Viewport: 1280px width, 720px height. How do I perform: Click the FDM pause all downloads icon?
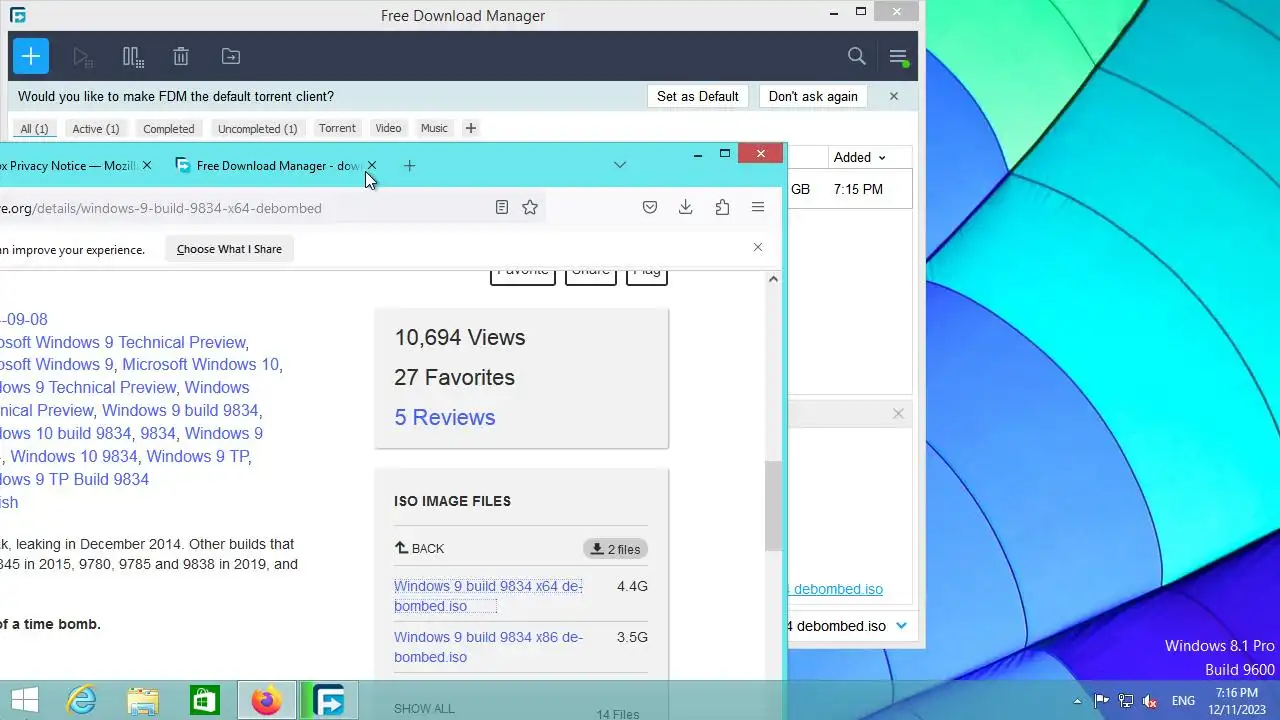click(x=132, y=57)
